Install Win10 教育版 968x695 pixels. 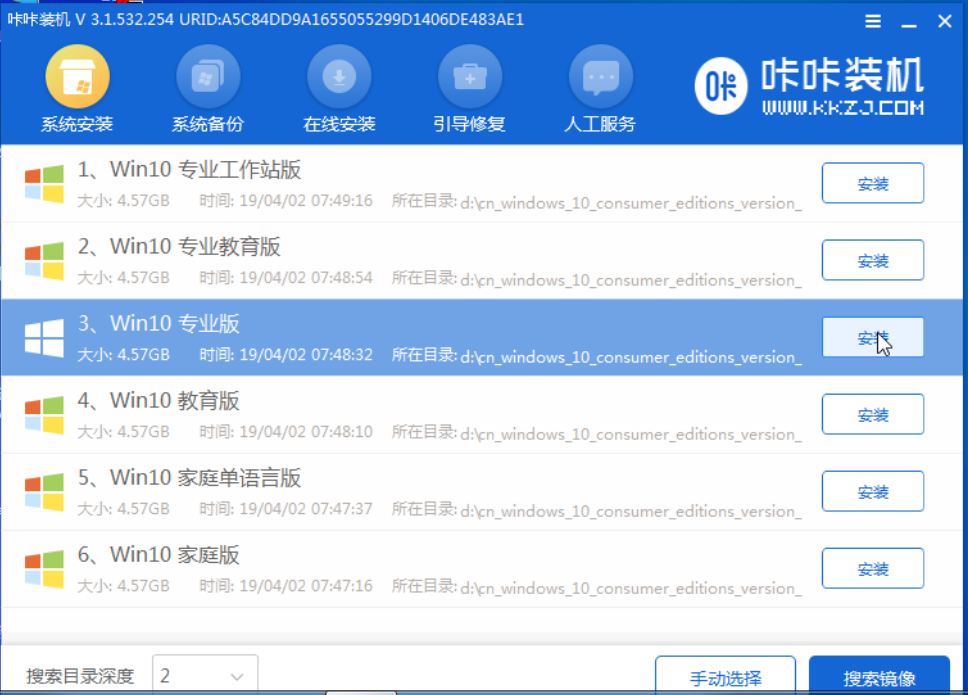click(x=872, y=415)
